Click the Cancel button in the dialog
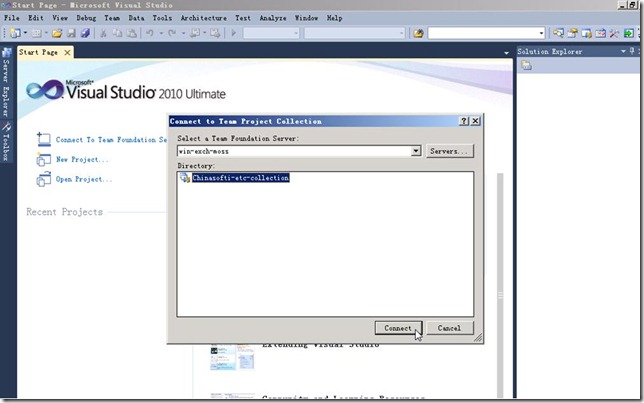Viewport: 644px width, 403px height. pyautogui.click(x=449, y=328)
